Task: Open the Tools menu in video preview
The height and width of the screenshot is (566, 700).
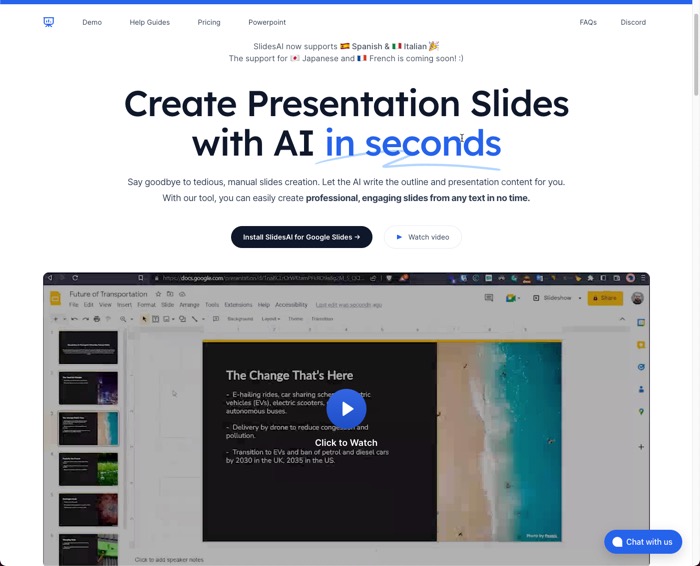Action: point(212,305)
